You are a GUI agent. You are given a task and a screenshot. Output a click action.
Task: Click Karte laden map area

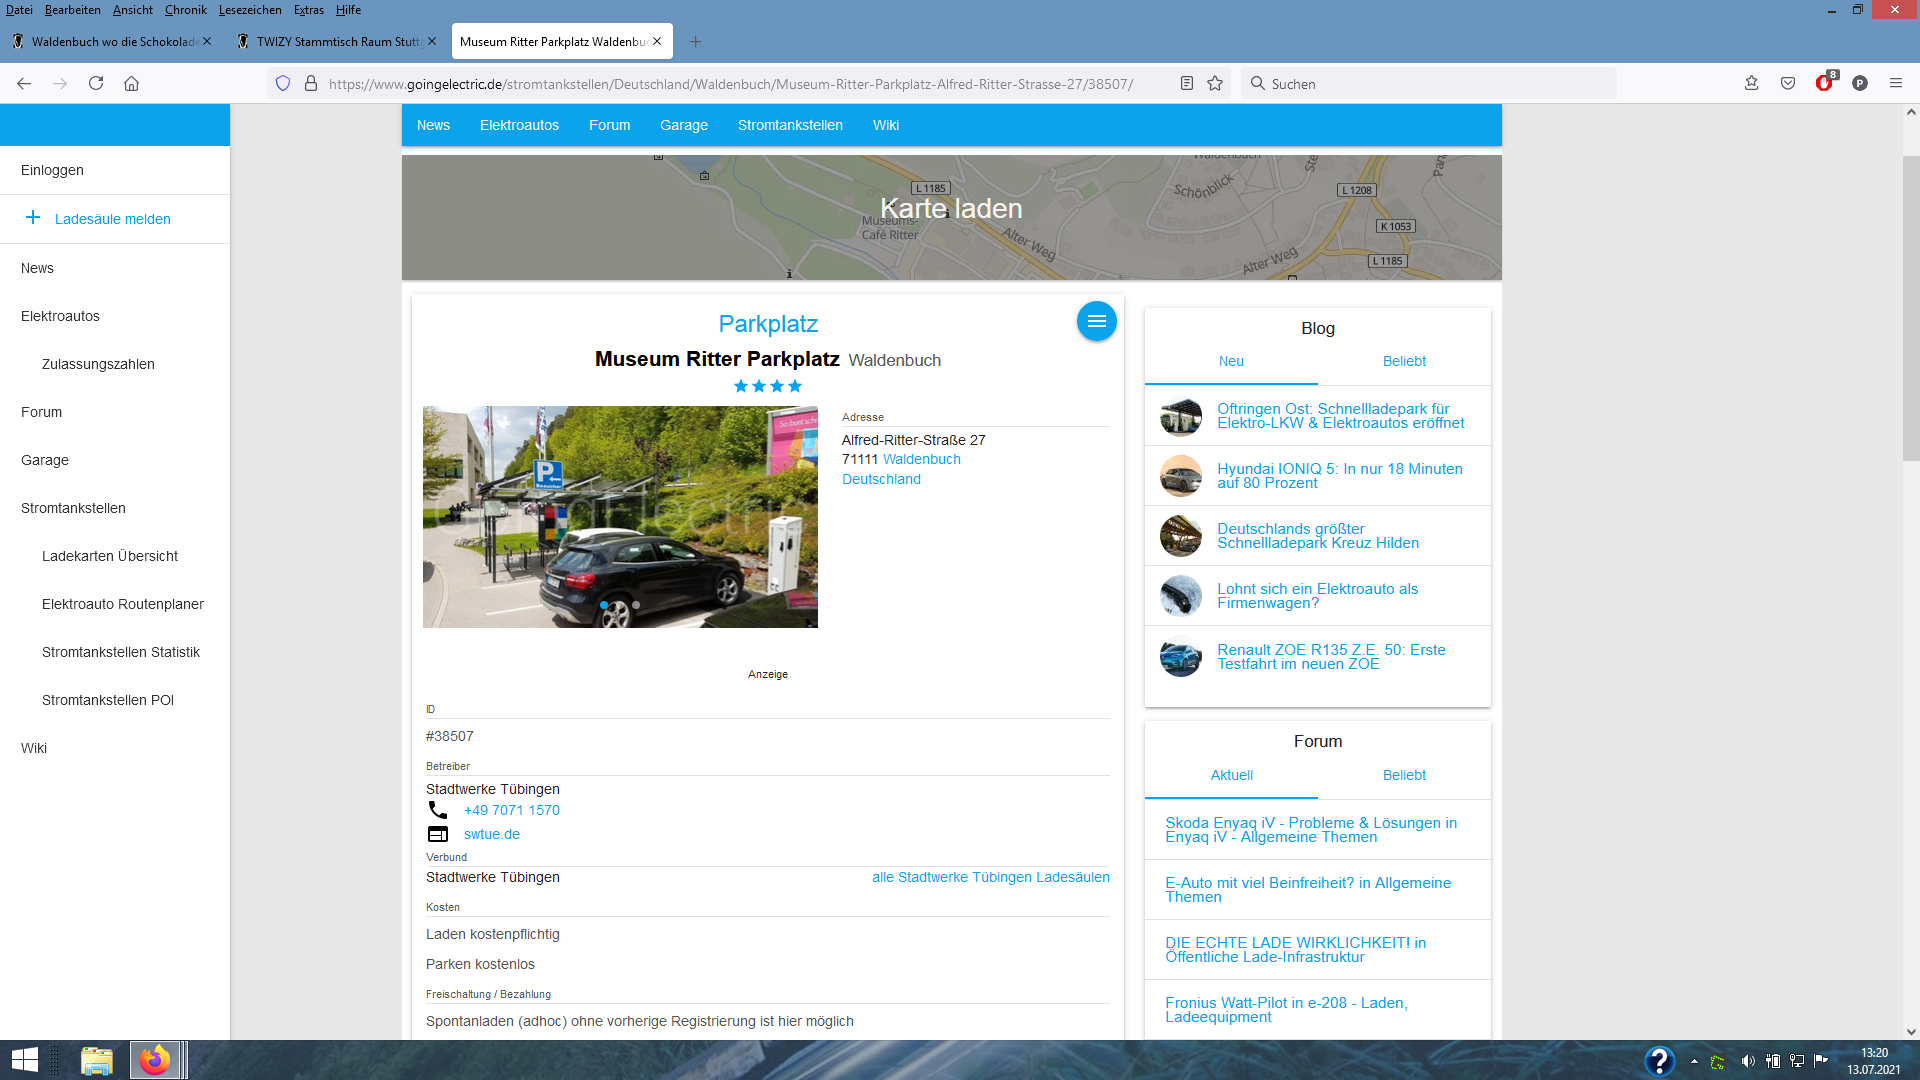click(951, 209)
